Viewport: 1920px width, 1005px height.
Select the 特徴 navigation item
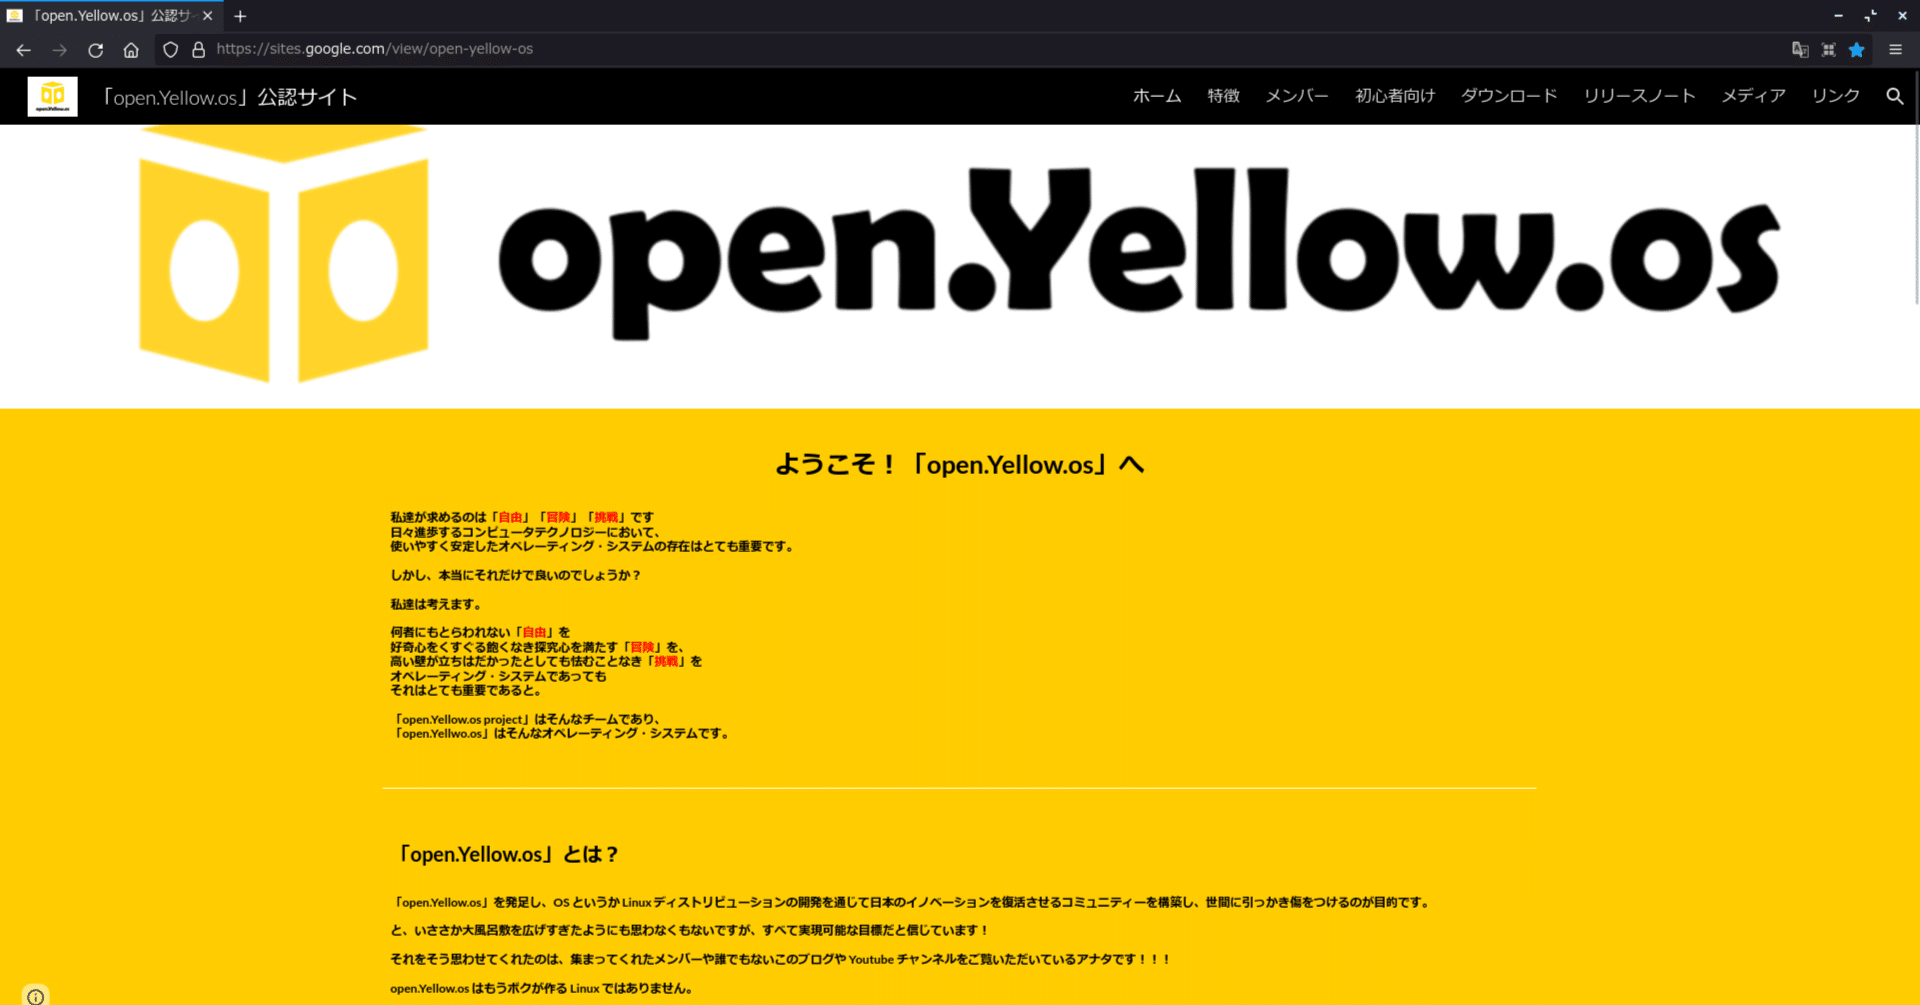point(1222,96)
